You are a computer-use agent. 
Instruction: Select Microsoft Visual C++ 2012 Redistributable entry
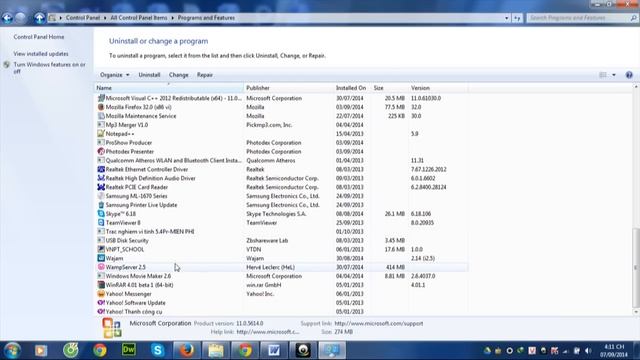(282, 98)
